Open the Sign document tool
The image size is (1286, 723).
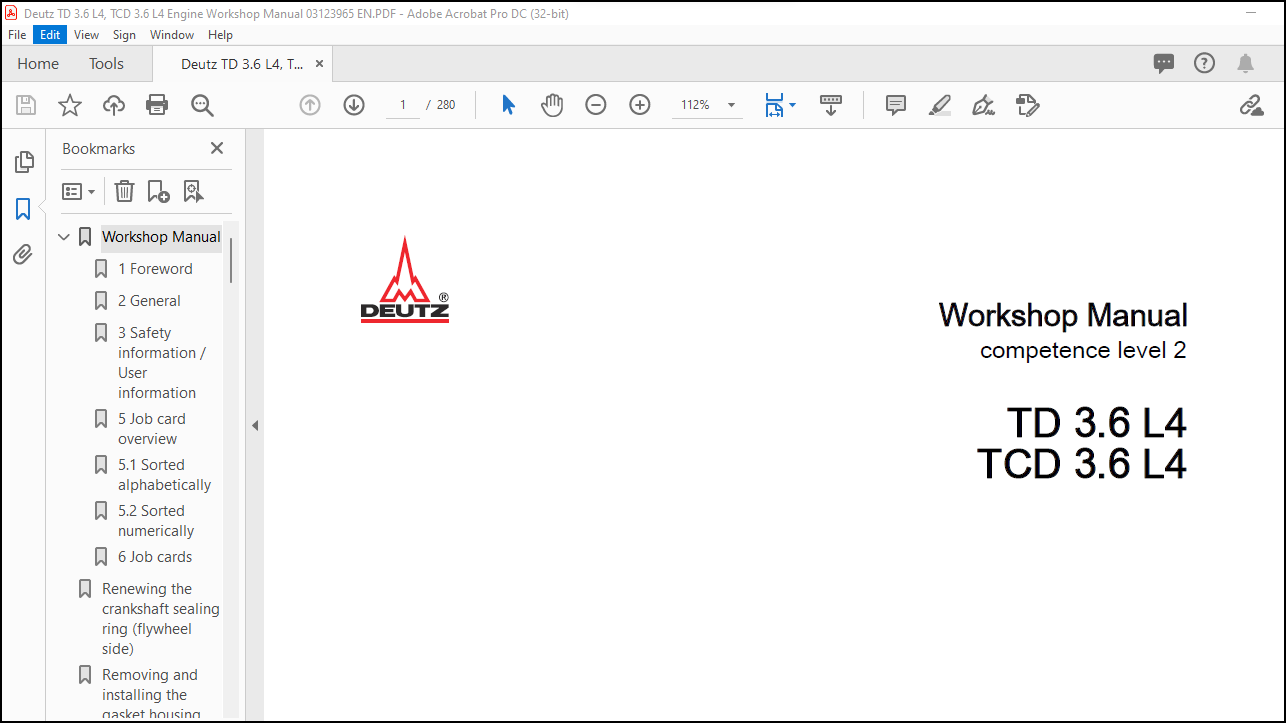pyautogui.click(x=983, y=105)
